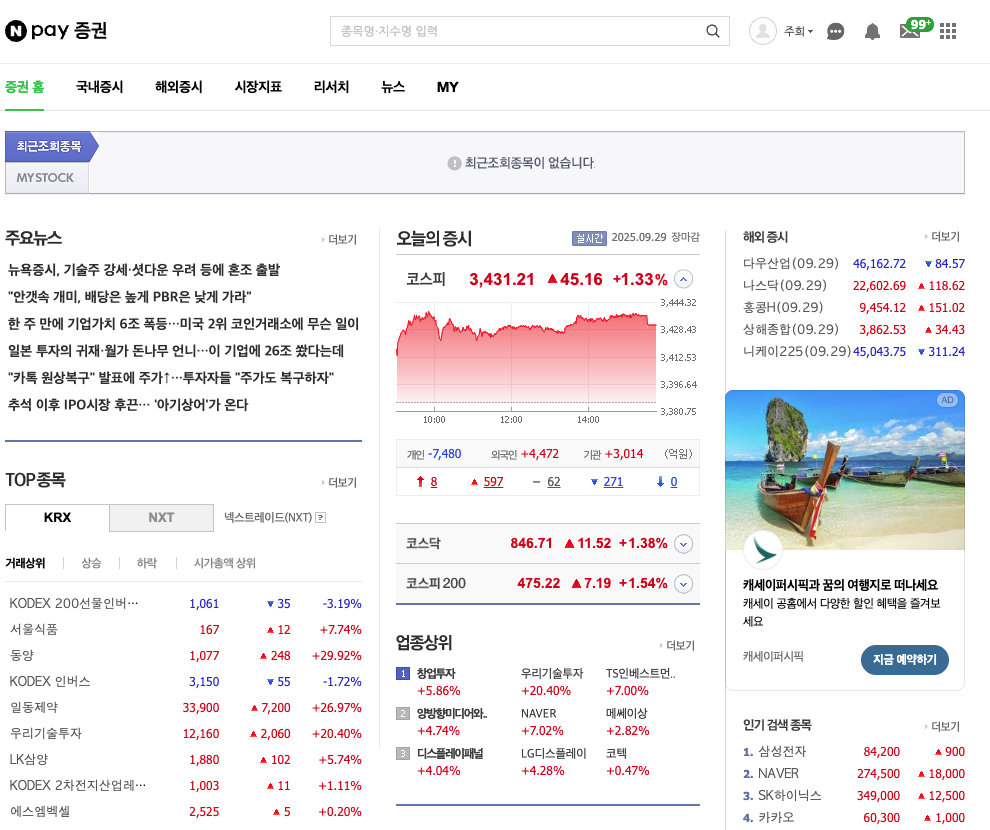
Task: Open the 국내증시 menu
Action: (99, 87)
